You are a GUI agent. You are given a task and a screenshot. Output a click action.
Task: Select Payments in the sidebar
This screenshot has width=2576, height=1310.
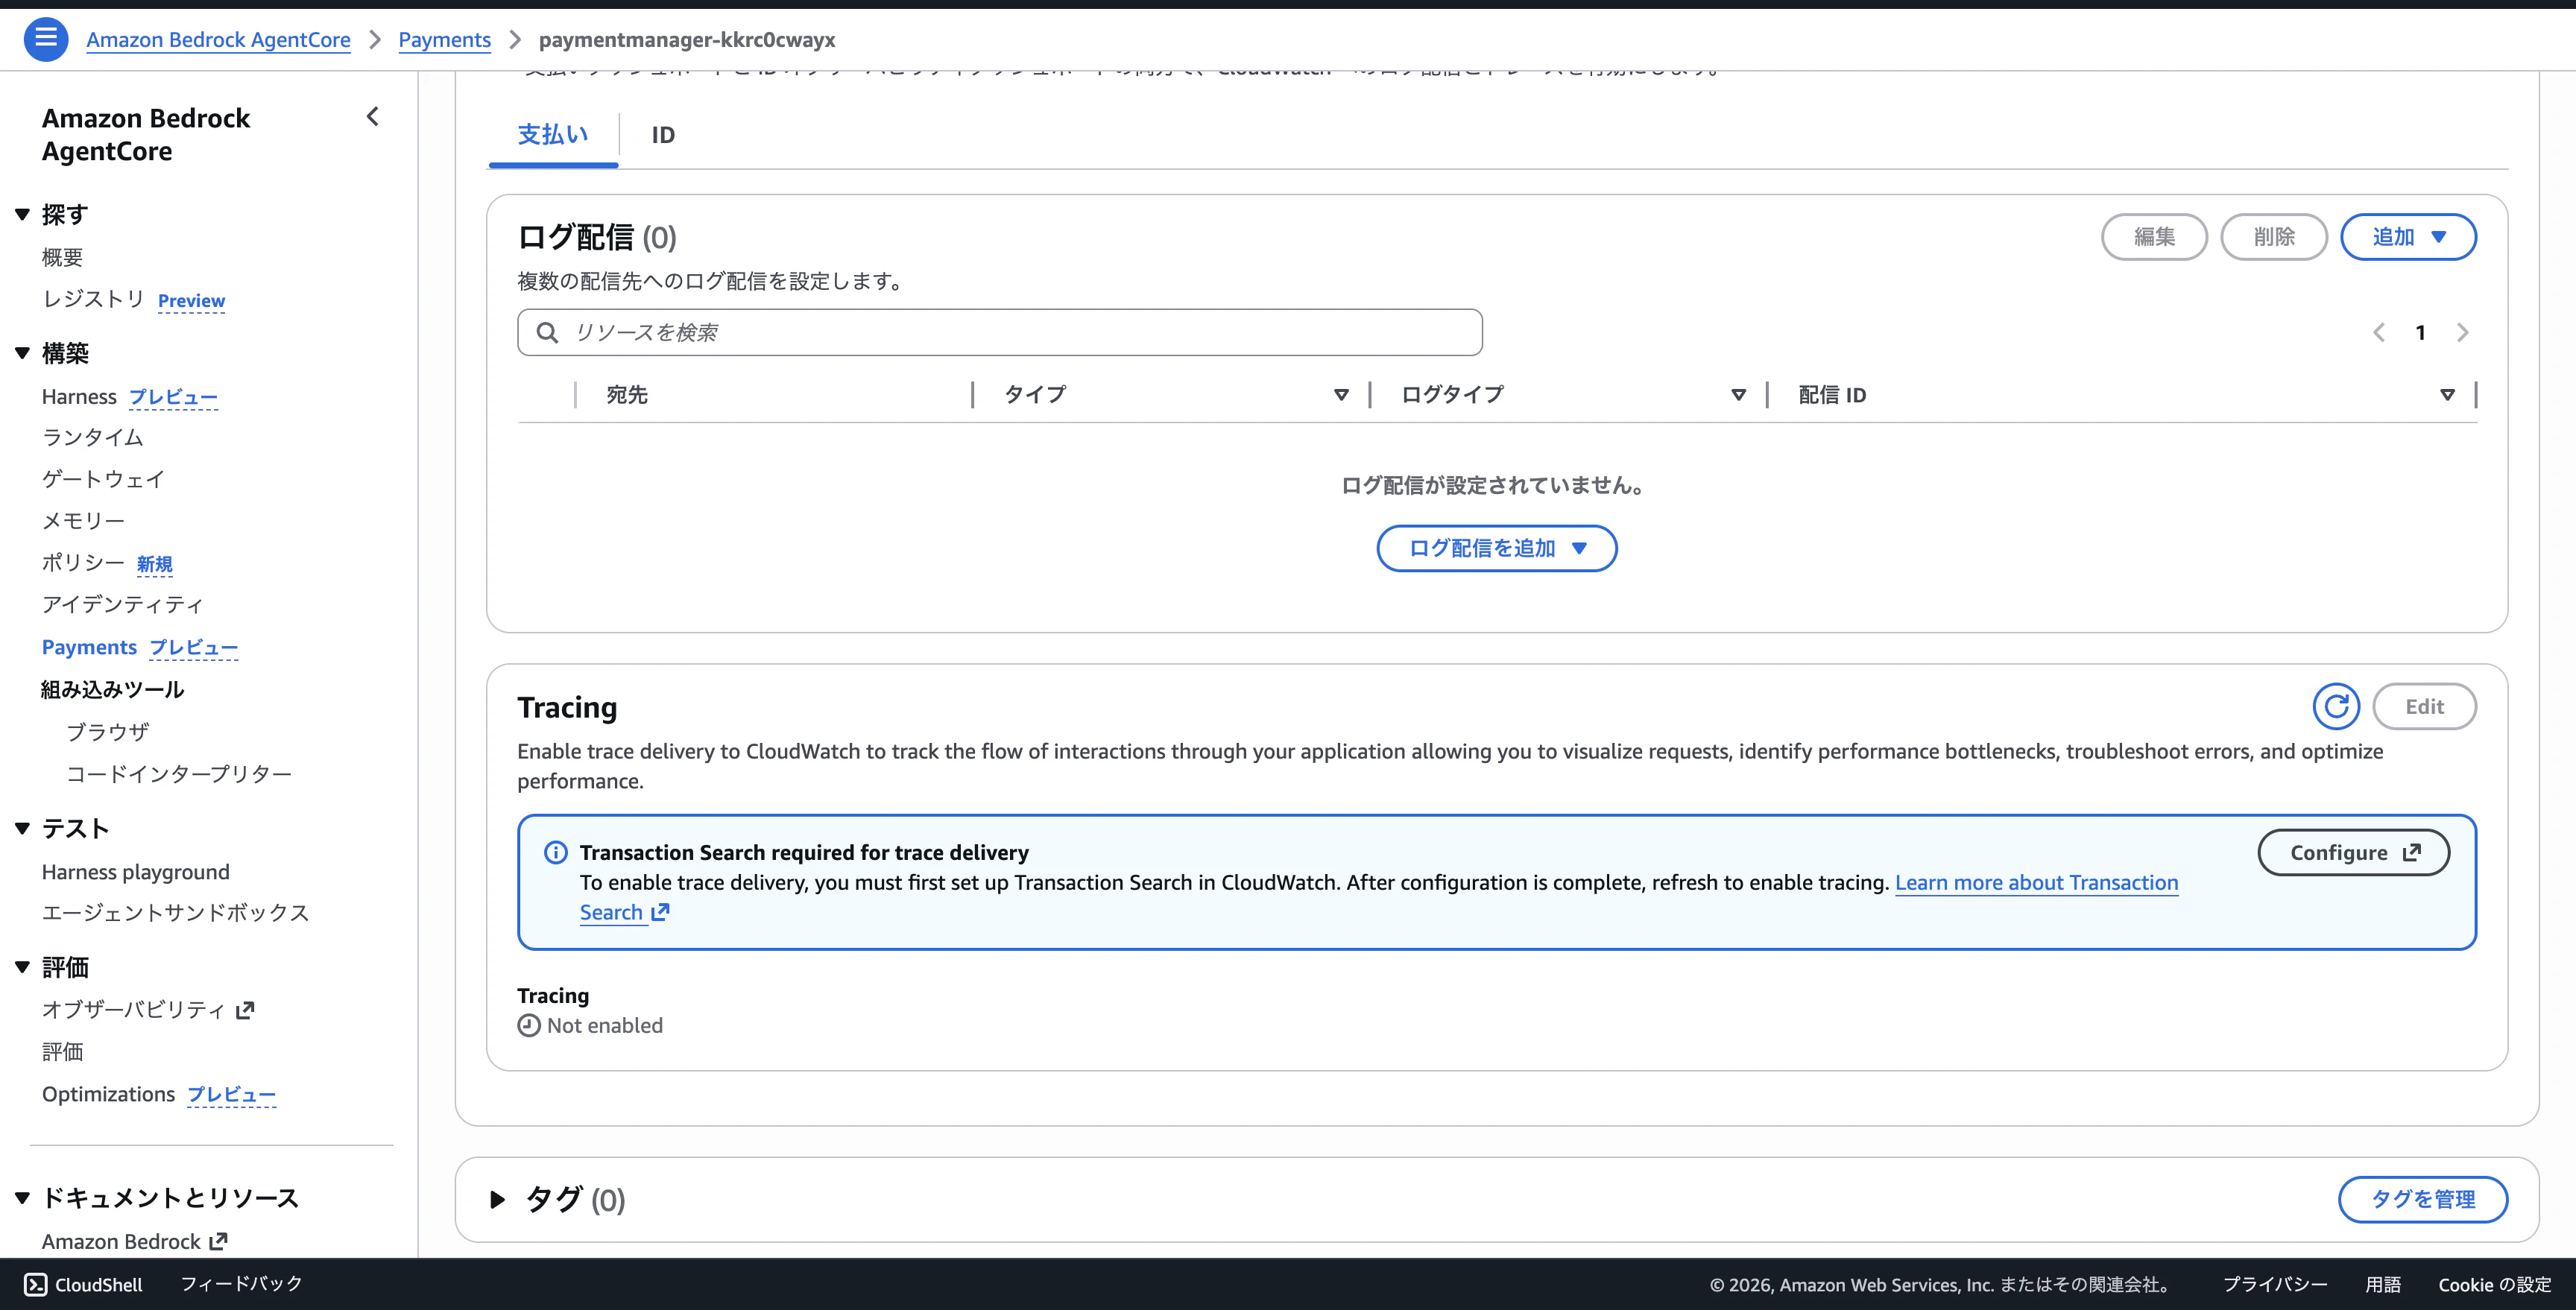89,647
